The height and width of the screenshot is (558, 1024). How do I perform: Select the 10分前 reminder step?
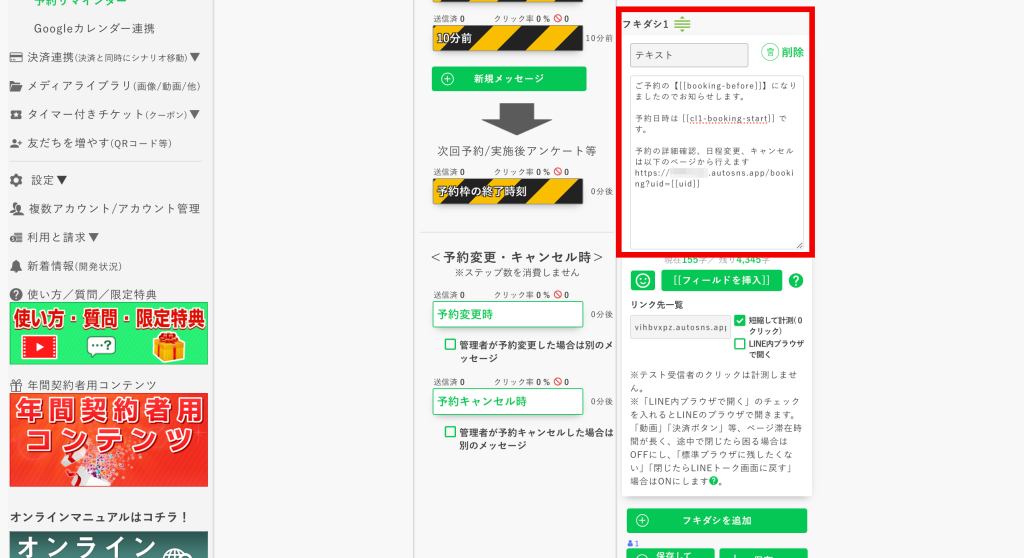click(x=507, y=39)
